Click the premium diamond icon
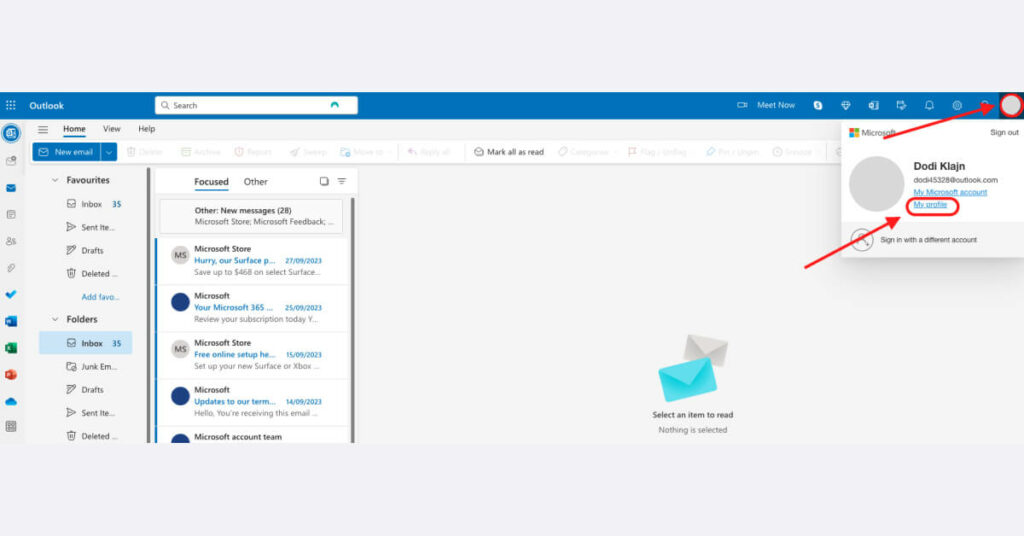Image resolution: width=1024 pixels, height=536 pixels. coord(846,105)
